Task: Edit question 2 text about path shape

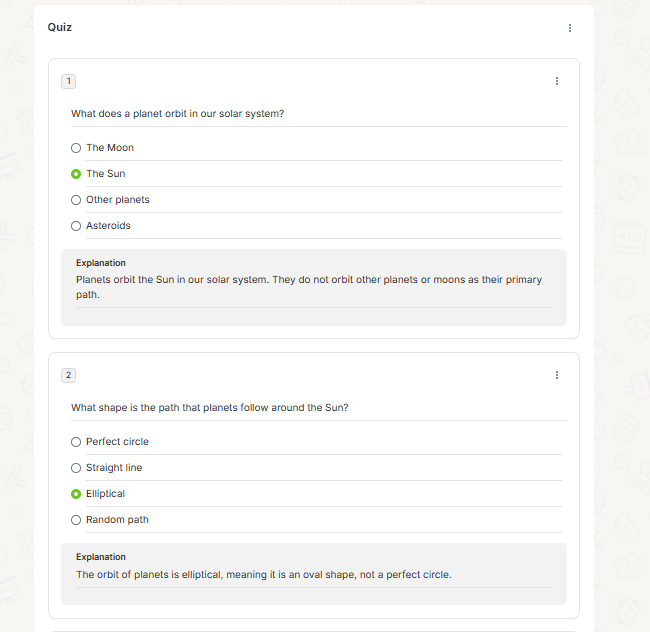Action: pyautogui.click(x=318, y=408)
